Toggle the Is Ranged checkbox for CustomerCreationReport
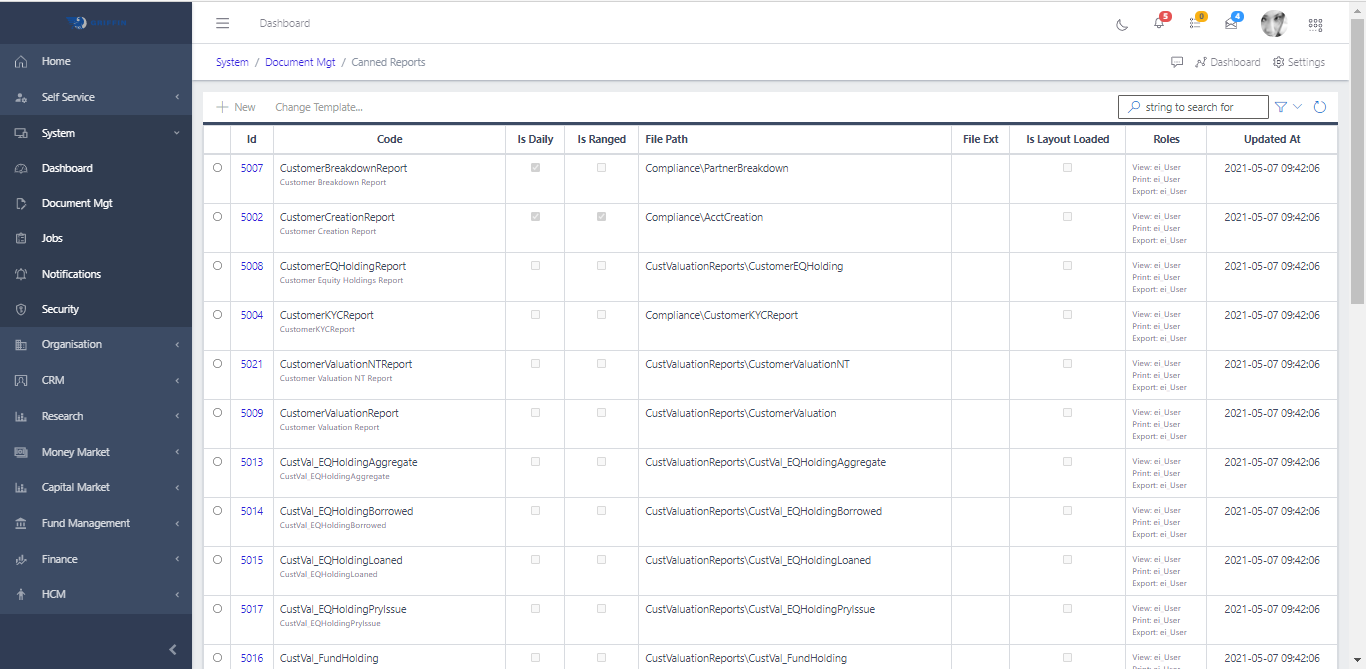The width and height of the screenshot is (1366, 669). pyautogui.click(x=601, y=216)
